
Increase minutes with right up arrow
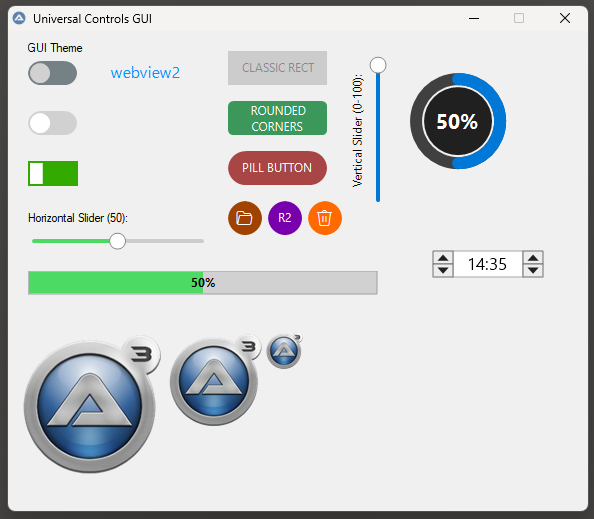coord(533,258)
